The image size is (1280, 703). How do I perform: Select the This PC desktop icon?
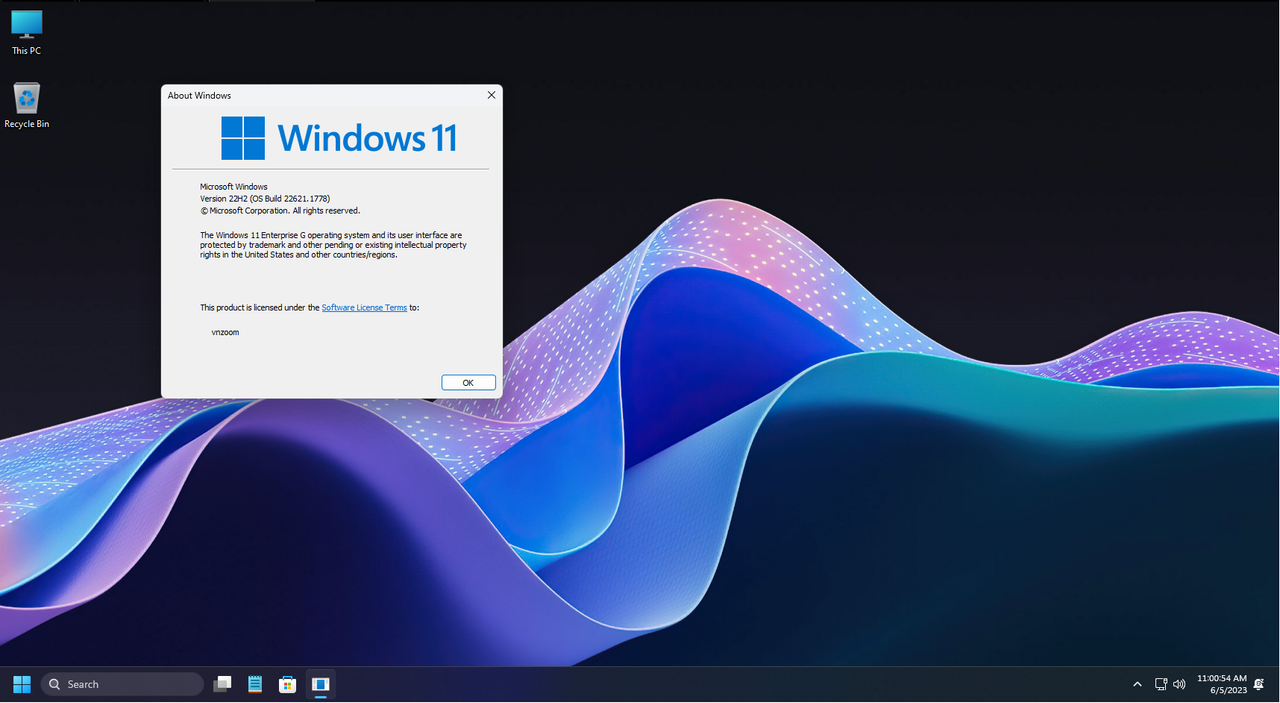[27, 32]
